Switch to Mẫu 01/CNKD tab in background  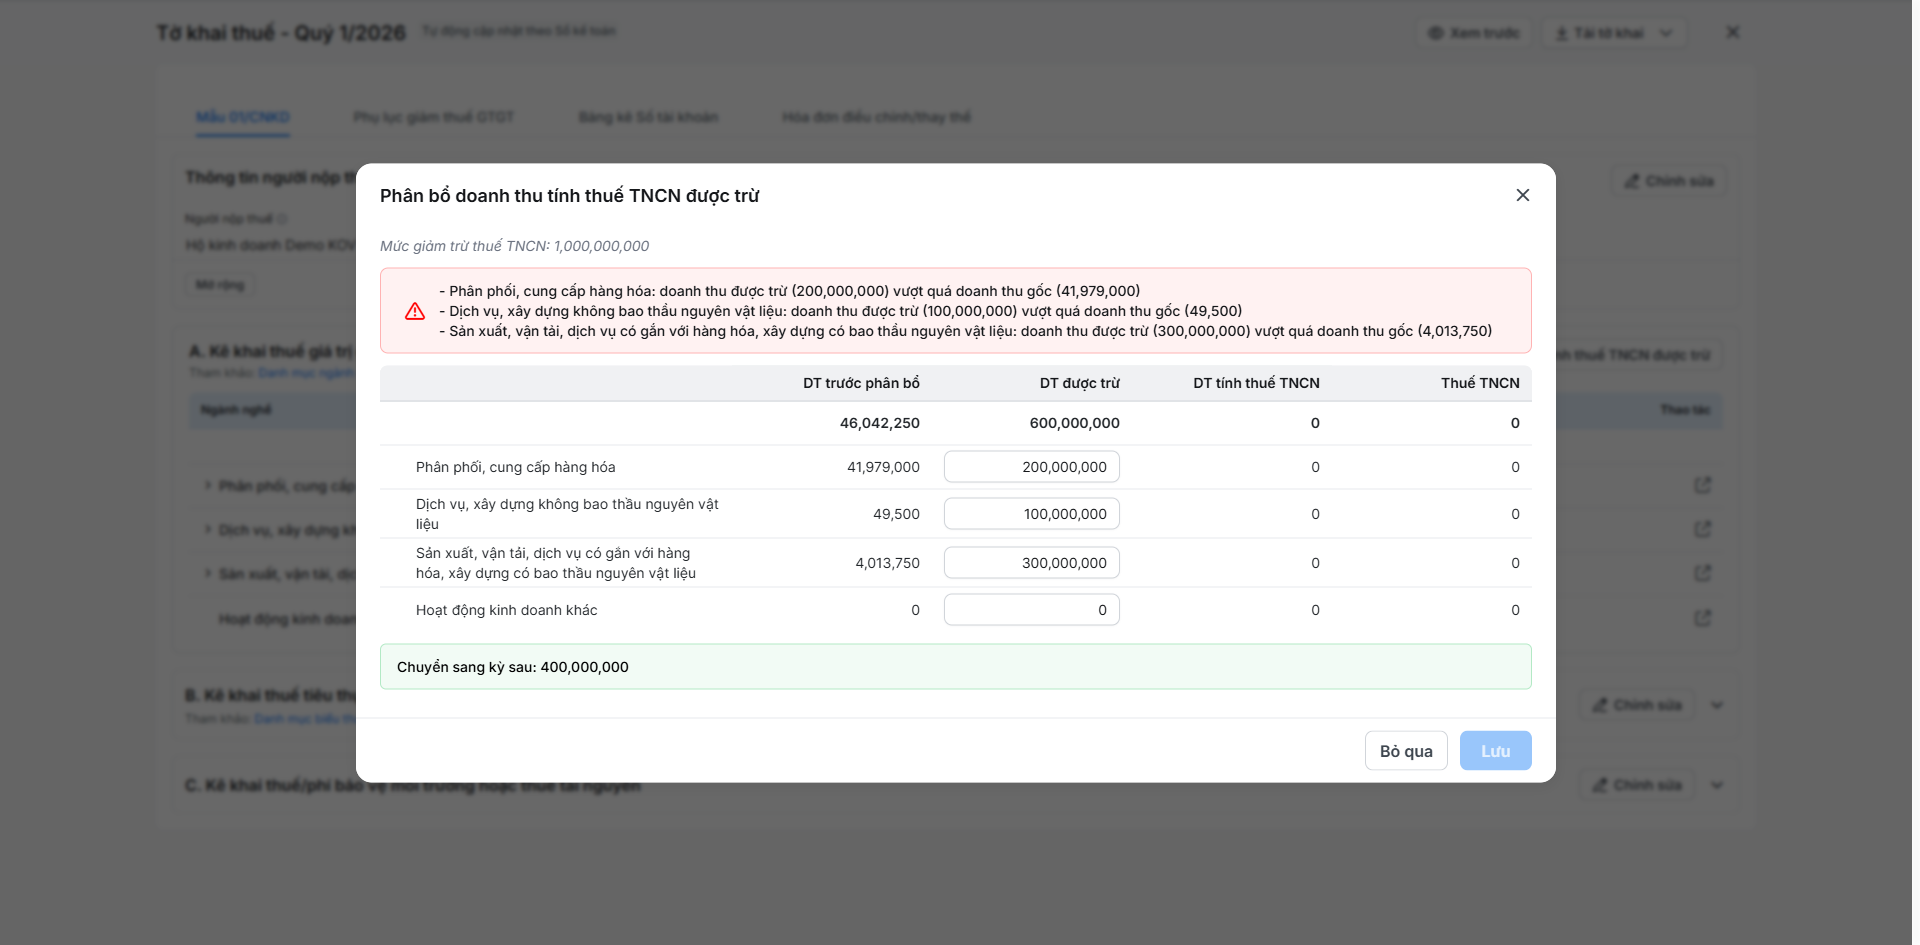(242, 117)
